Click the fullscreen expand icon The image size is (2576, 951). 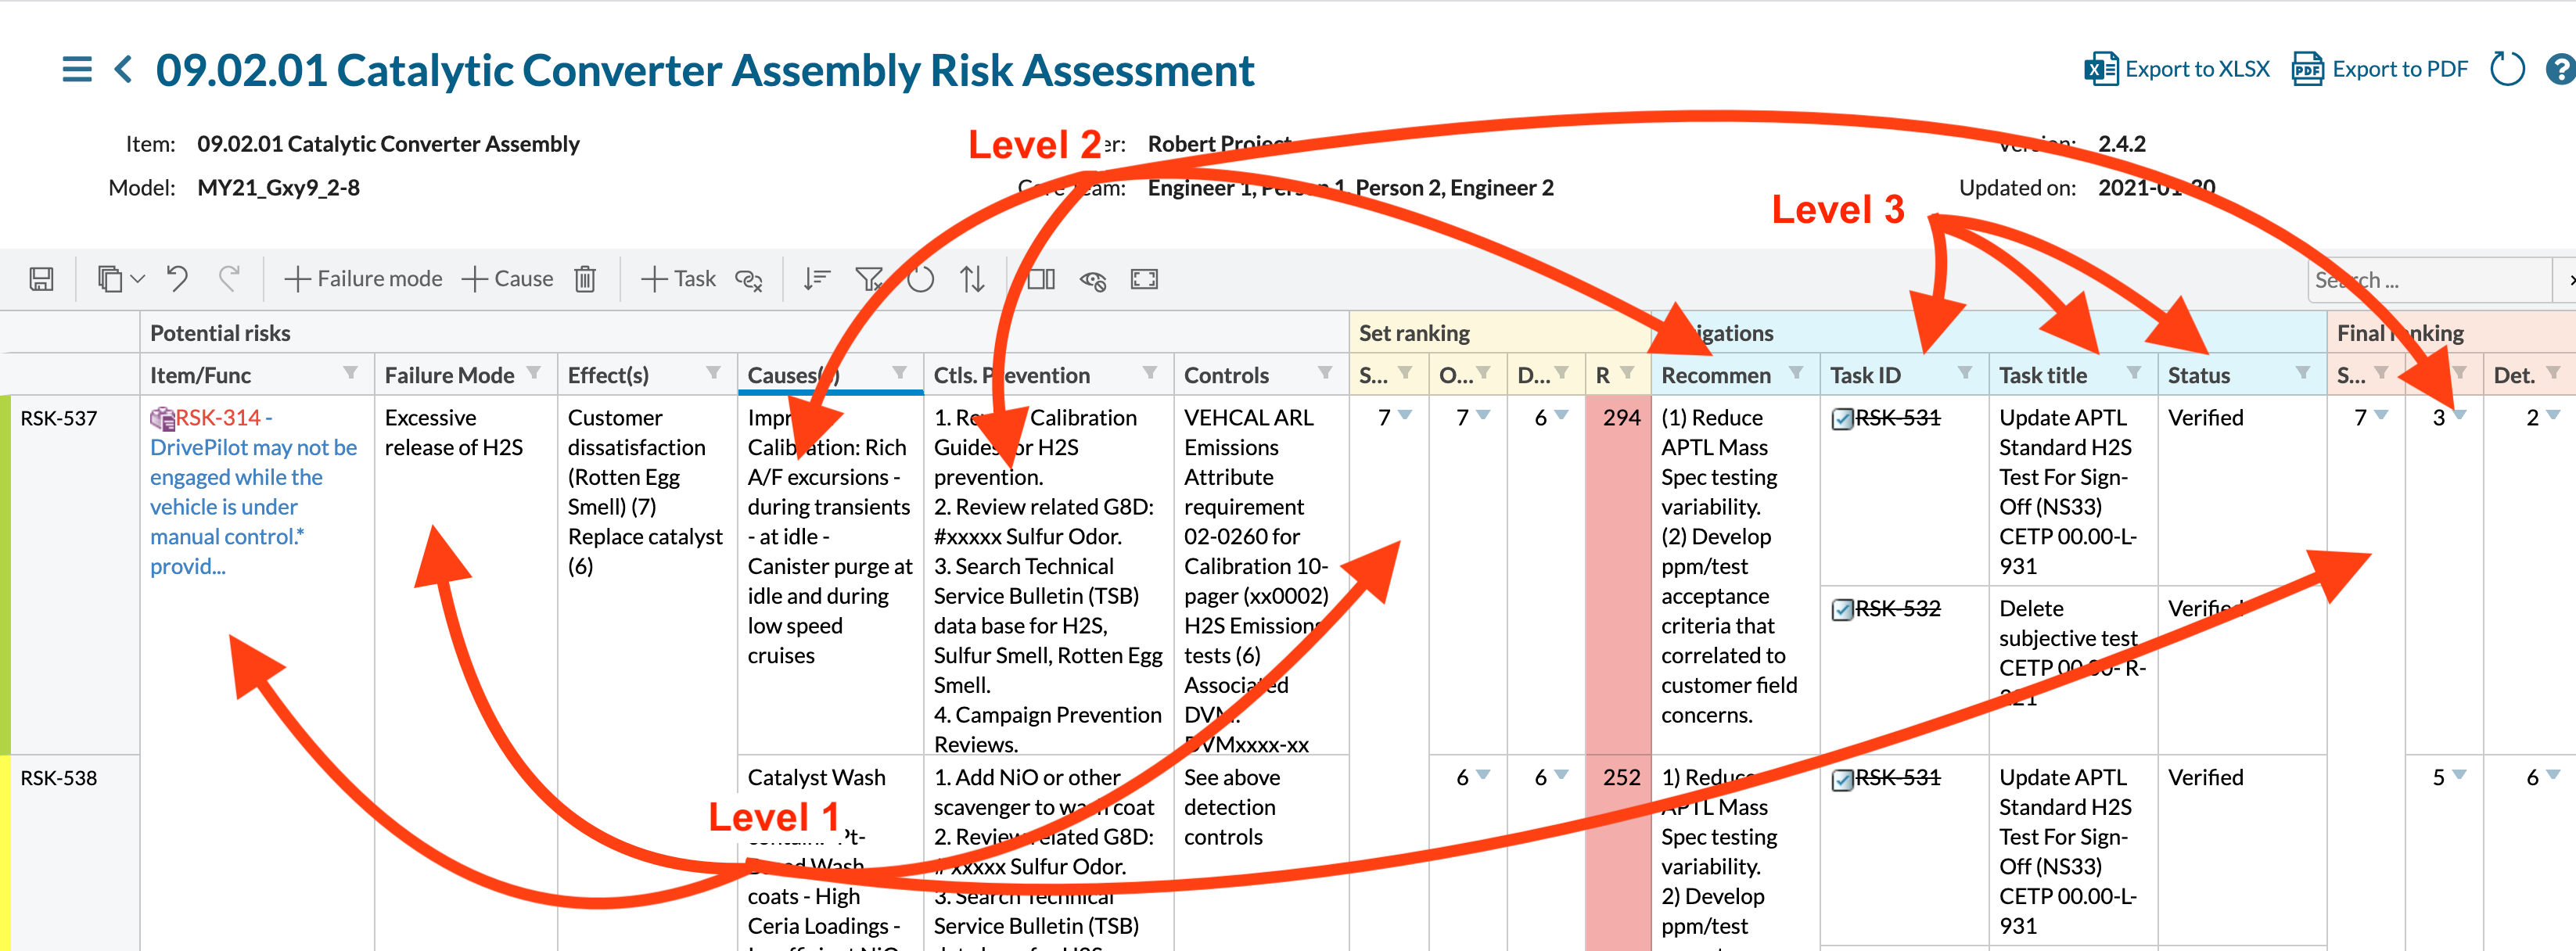1144,279
